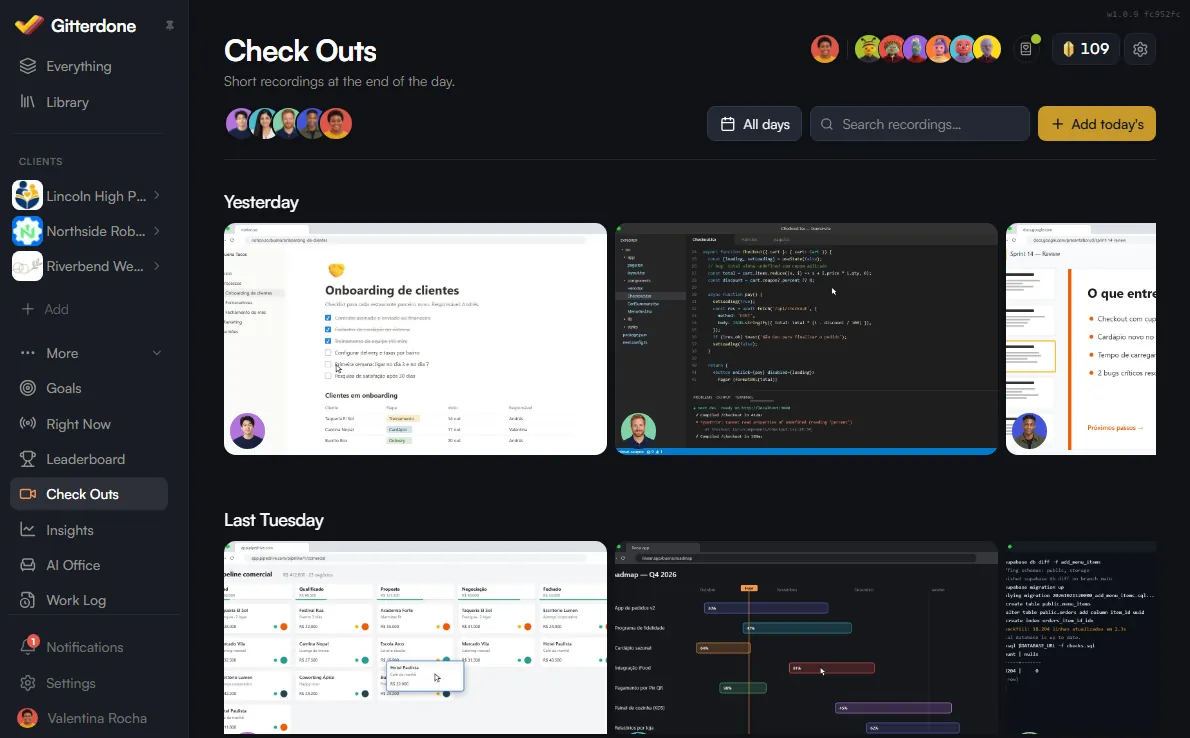The image size is (1190, 738).
Task: Expand the Northside Rob client chevron
Action: (x=156, y=231)
